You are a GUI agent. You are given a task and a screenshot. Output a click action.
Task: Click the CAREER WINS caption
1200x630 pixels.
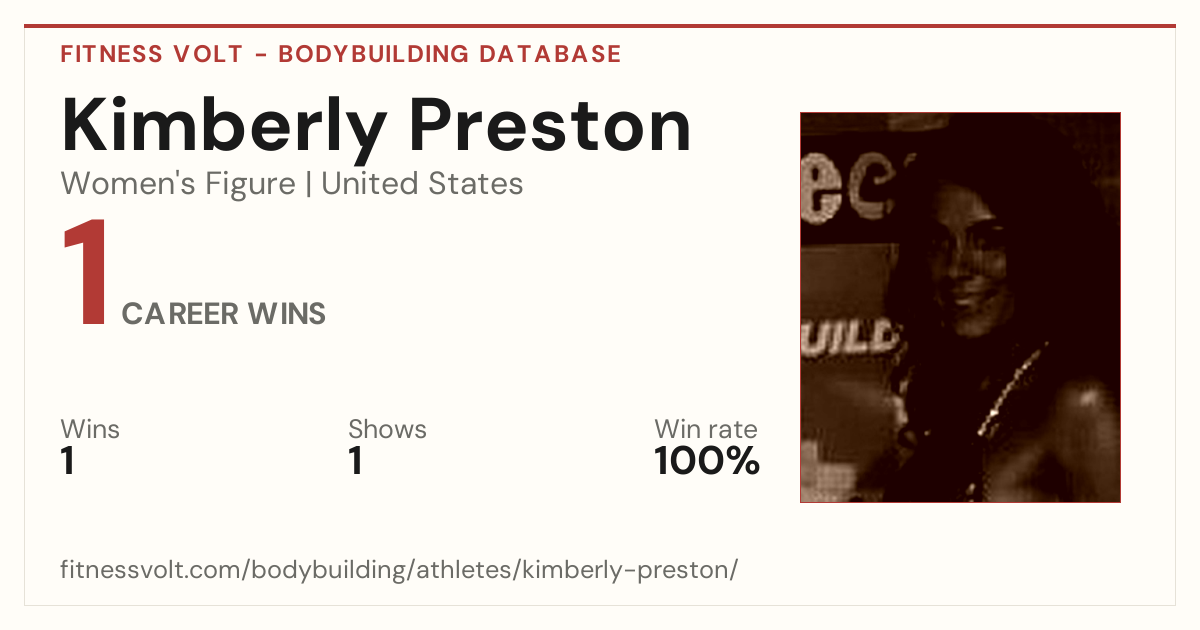click(224, 314)
